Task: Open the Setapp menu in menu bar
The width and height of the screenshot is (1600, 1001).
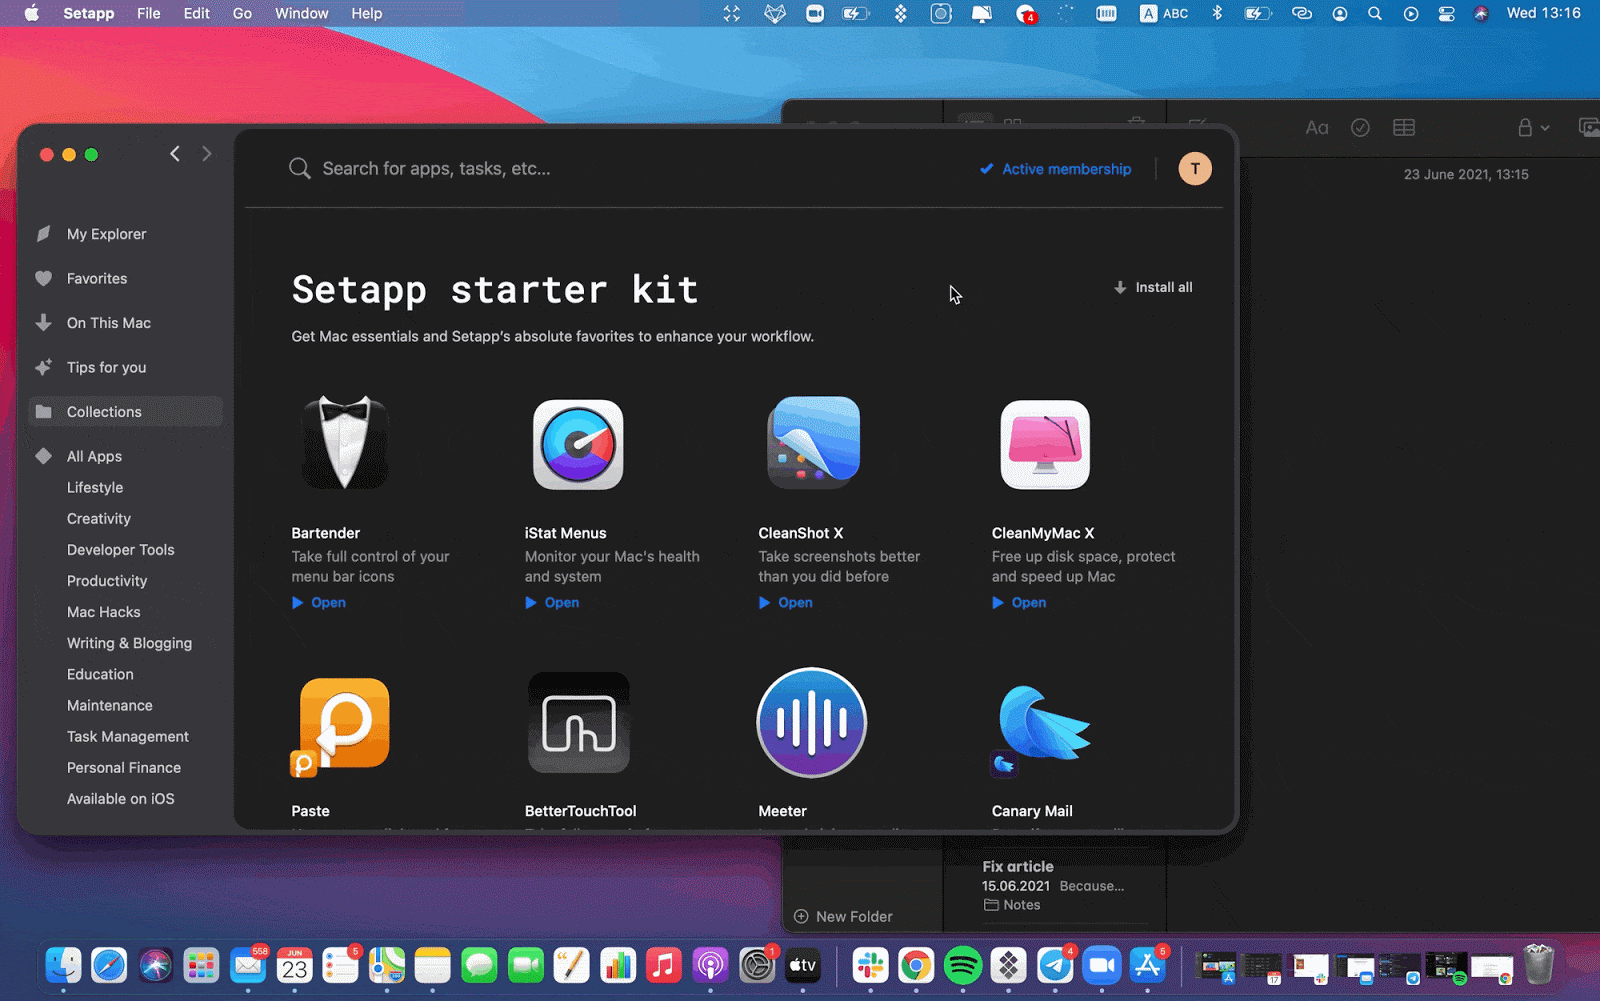Action: click(88, 13)
